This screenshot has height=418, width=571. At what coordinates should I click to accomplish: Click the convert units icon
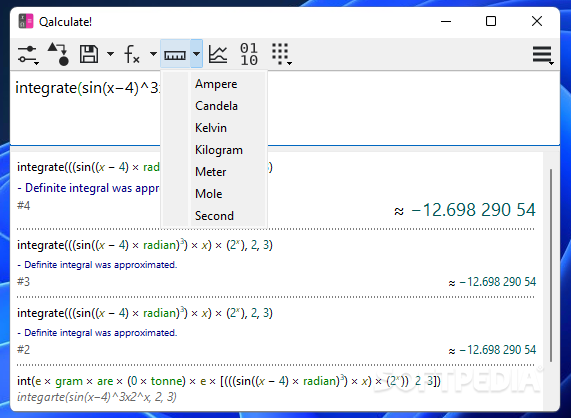(58, 54)
